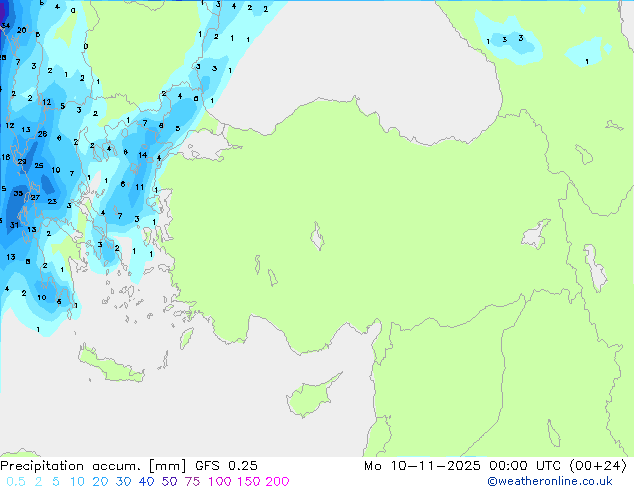Select the 75 legend color value
Viewport: 634px width, 490px height.
(x=192, y=482)
